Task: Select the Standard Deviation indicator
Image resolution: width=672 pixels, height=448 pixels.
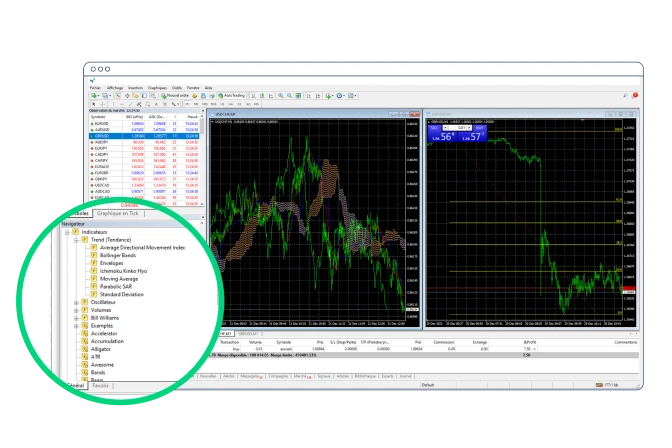Action: click(122, 295)
